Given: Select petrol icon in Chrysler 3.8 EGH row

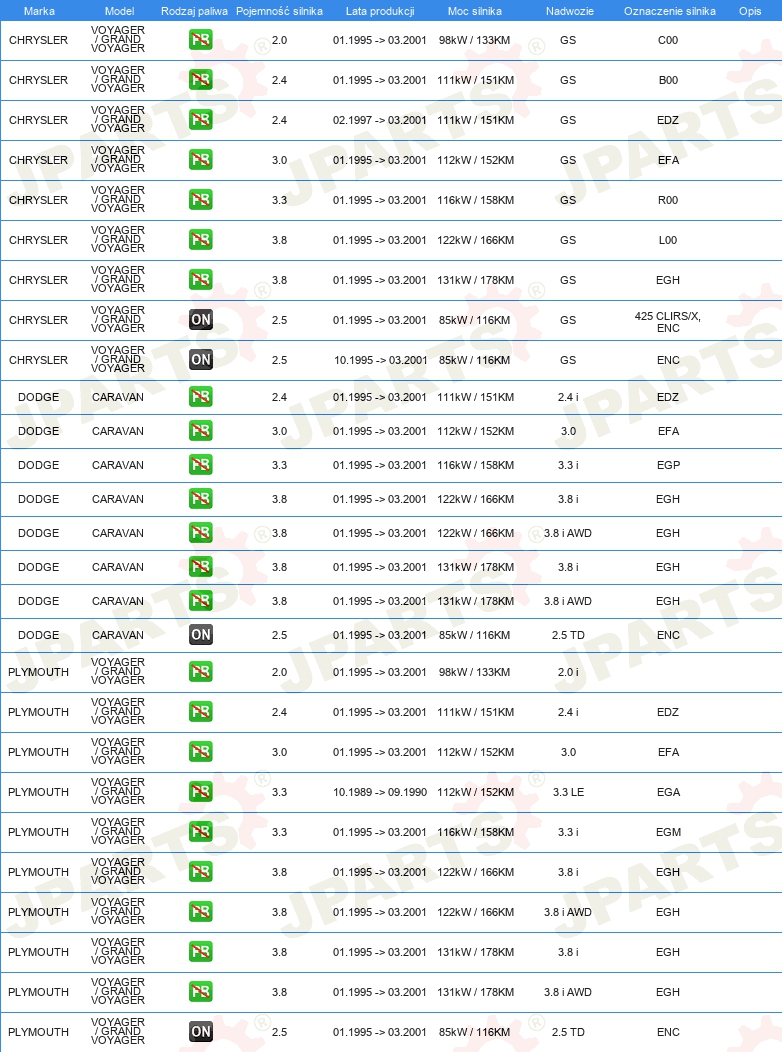Looking at the screenshot, I should (x=201, y=279).
